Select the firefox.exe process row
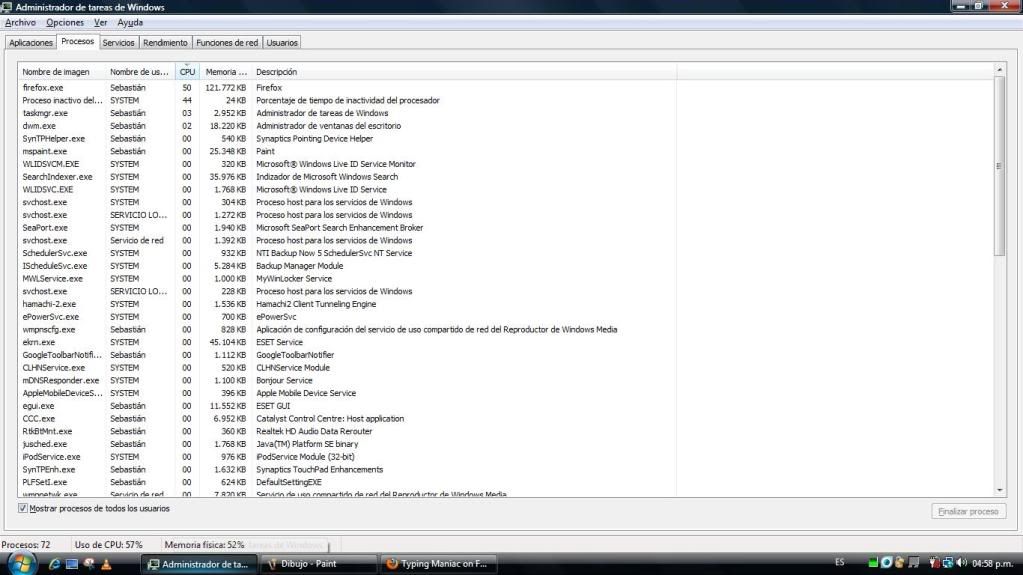 [x=43, y=88]
